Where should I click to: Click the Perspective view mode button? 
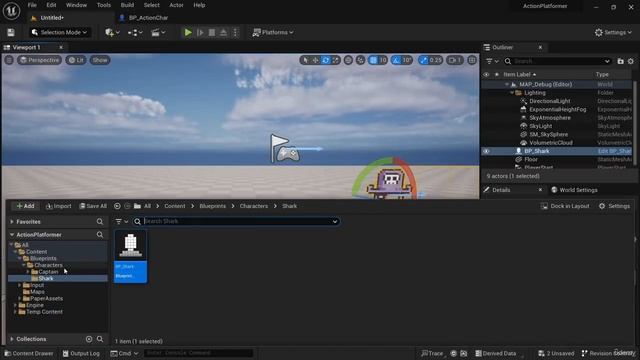[39, 60]
